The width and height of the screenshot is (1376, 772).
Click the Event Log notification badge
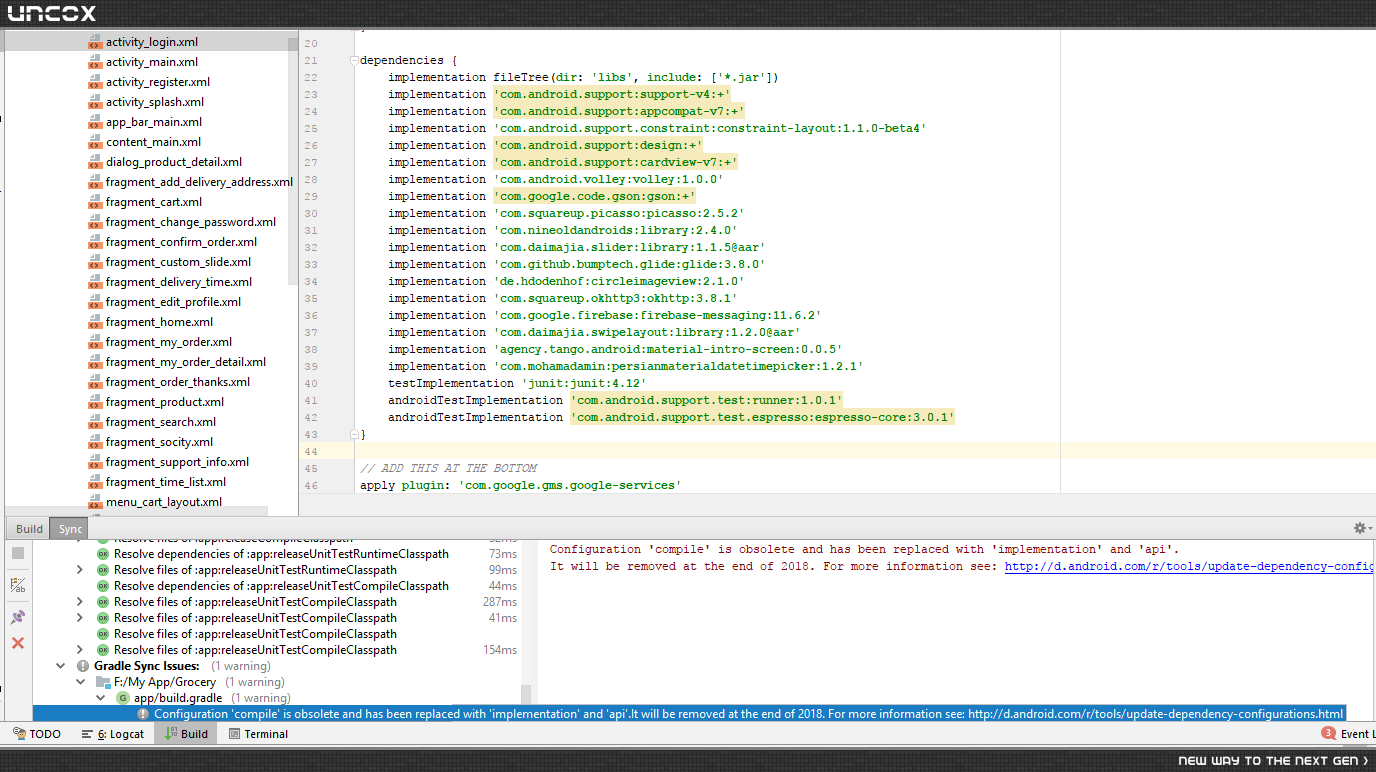(x=1328, y=733)
